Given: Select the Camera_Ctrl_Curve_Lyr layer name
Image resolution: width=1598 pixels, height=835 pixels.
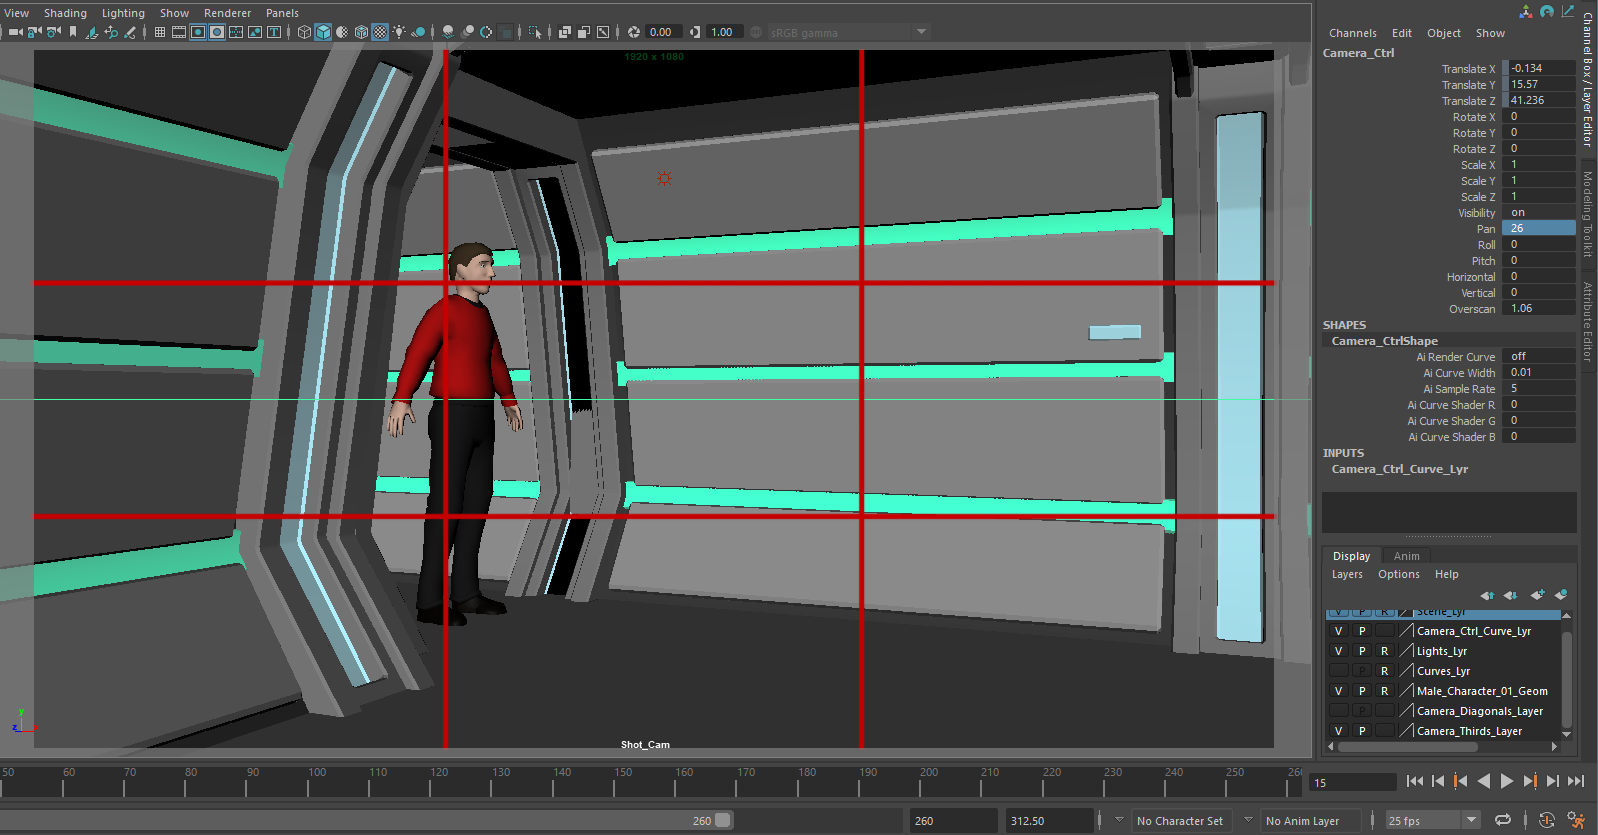Looking at the screenshot, I should click(1474, 631).
